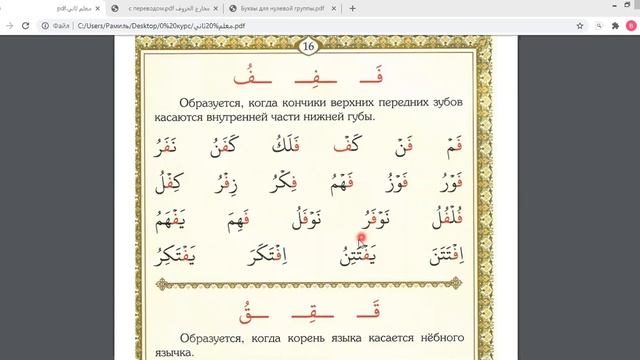
Task: Click the word 'язычка.' at page bottom
Action: [174, 353]
